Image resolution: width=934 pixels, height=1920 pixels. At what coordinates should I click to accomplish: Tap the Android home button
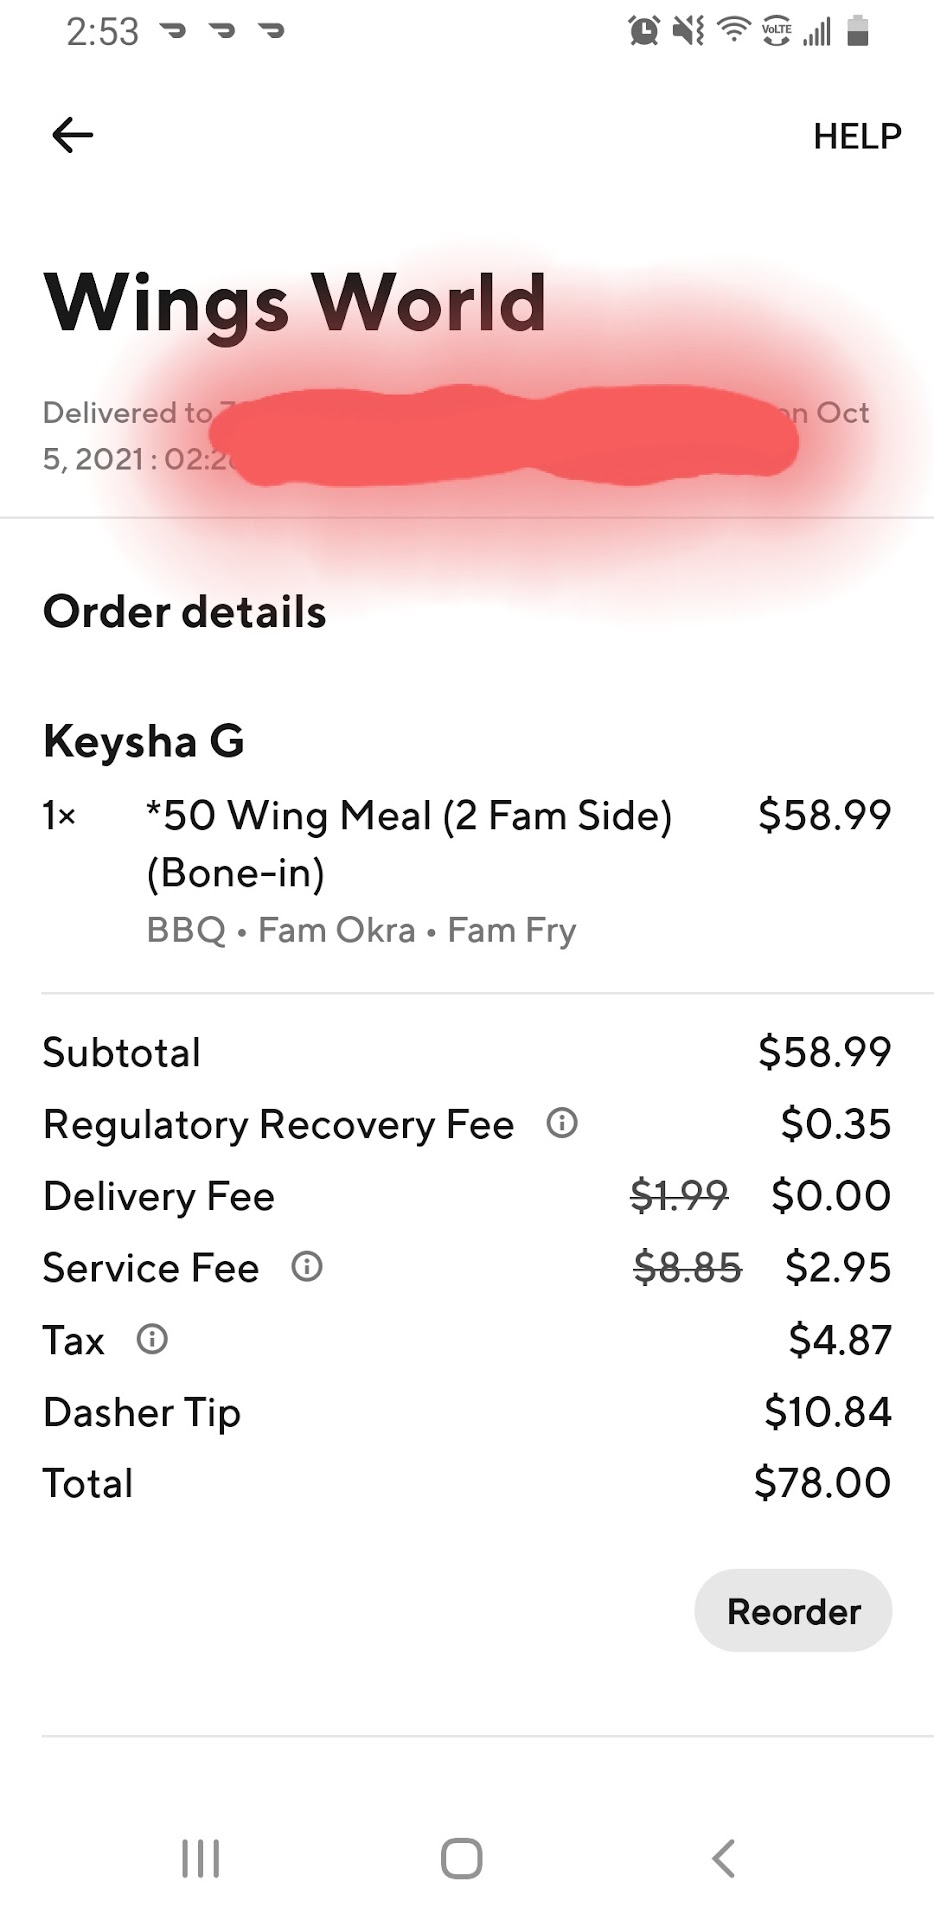click(461, 1859)
